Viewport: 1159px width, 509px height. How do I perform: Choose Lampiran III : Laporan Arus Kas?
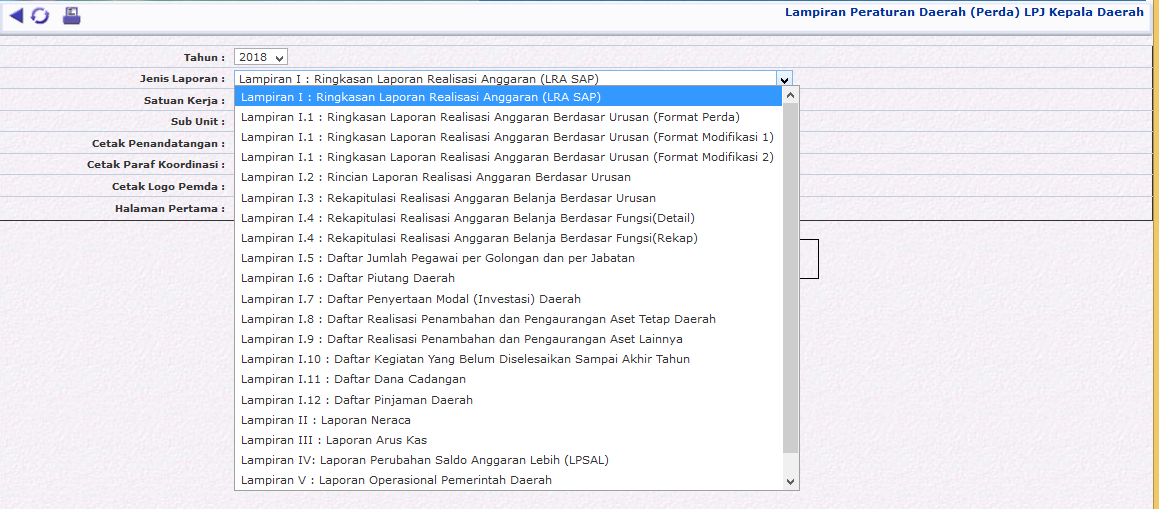(334, 440)
